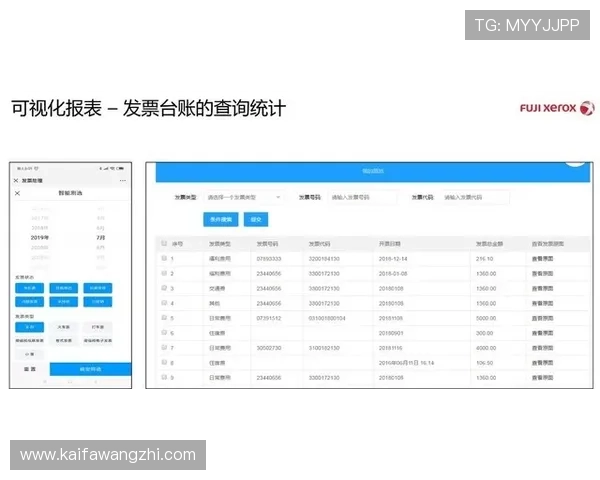The width and height of the screenshot is (600, 480).
Task: Select invoice code cell 031001800104
Action: 327,318
